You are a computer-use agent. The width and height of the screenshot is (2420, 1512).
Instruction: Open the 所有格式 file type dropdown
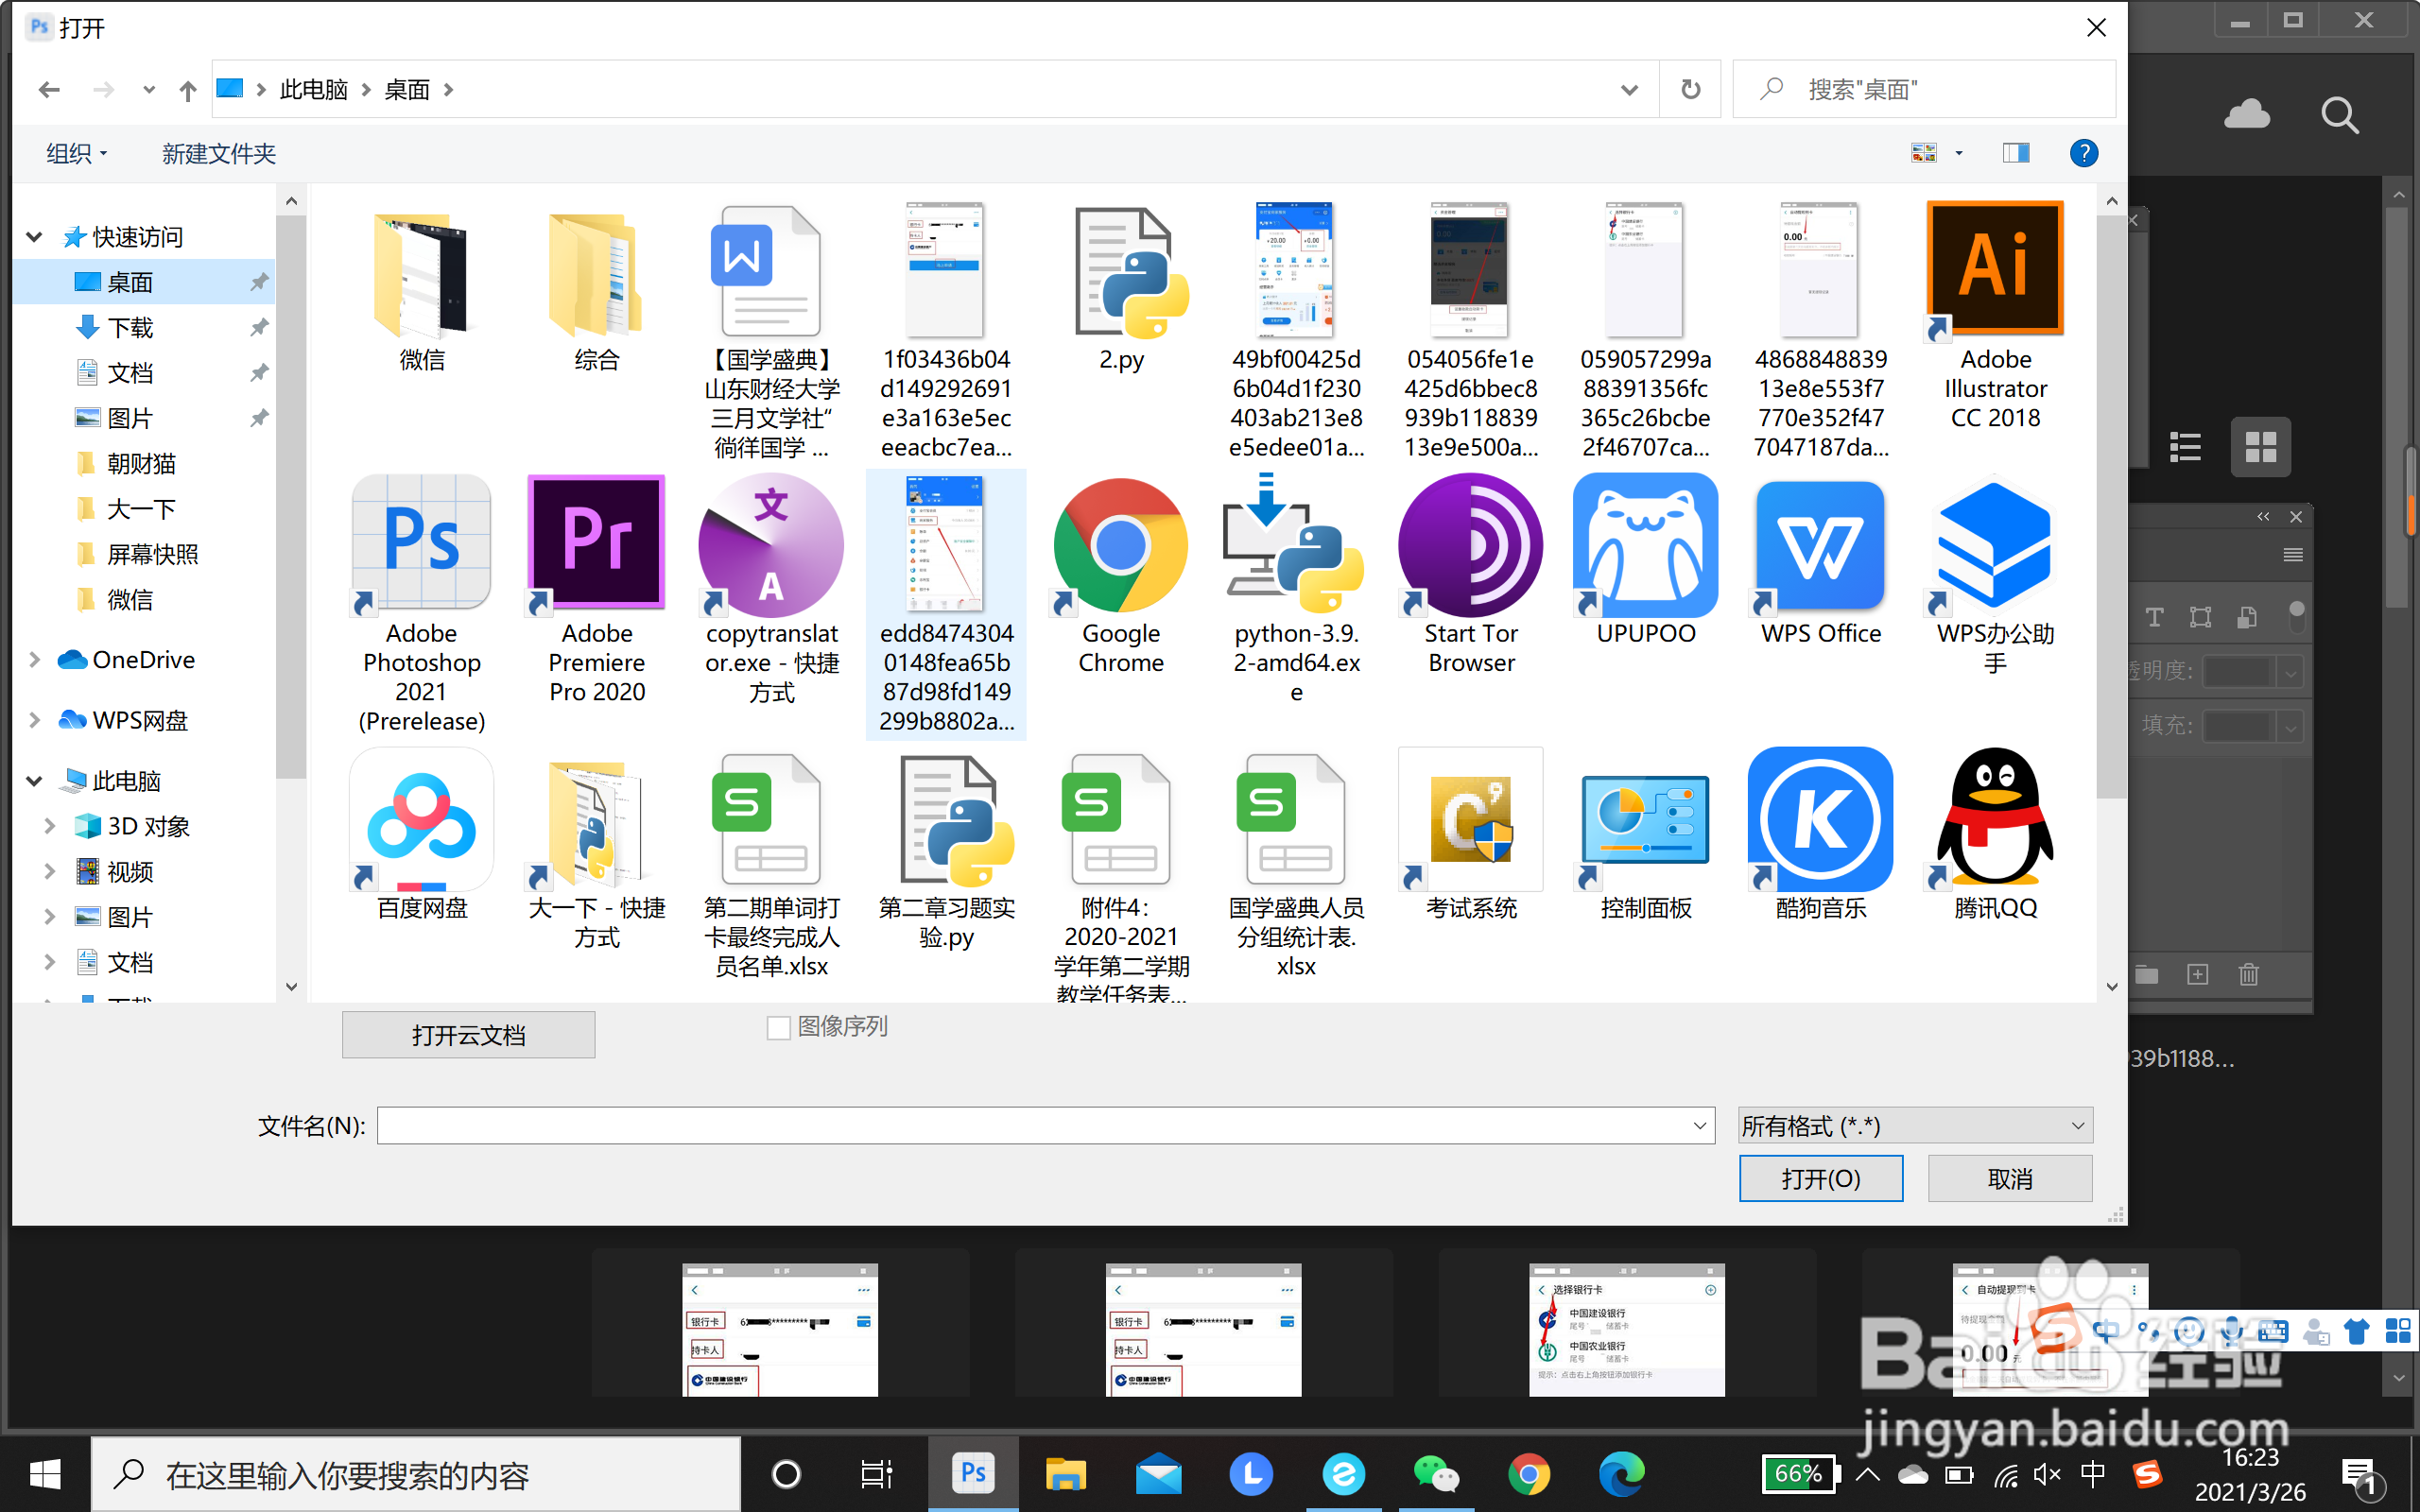tap(1915, 1126)
